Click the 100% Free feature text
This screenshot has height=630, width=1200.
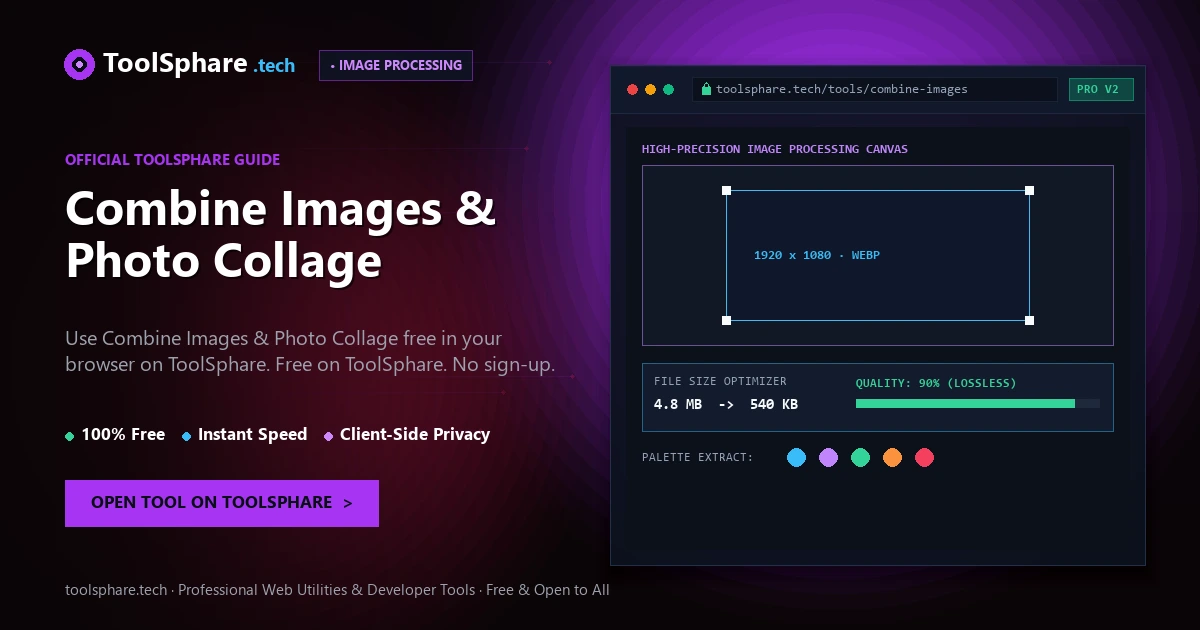coord(123,434)
